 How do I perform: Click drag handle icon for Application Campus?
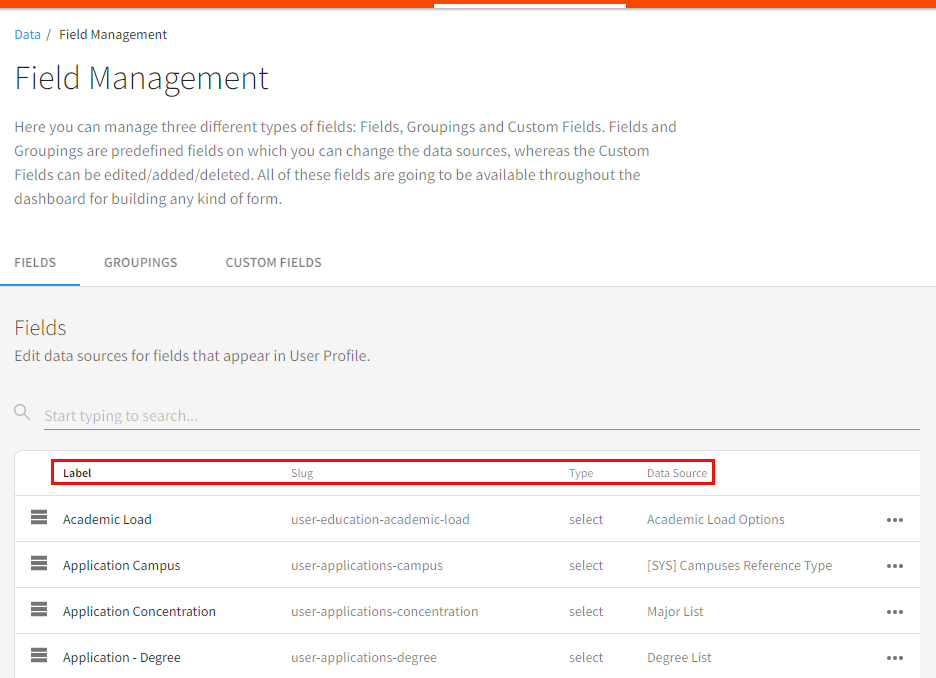point(39,564)
